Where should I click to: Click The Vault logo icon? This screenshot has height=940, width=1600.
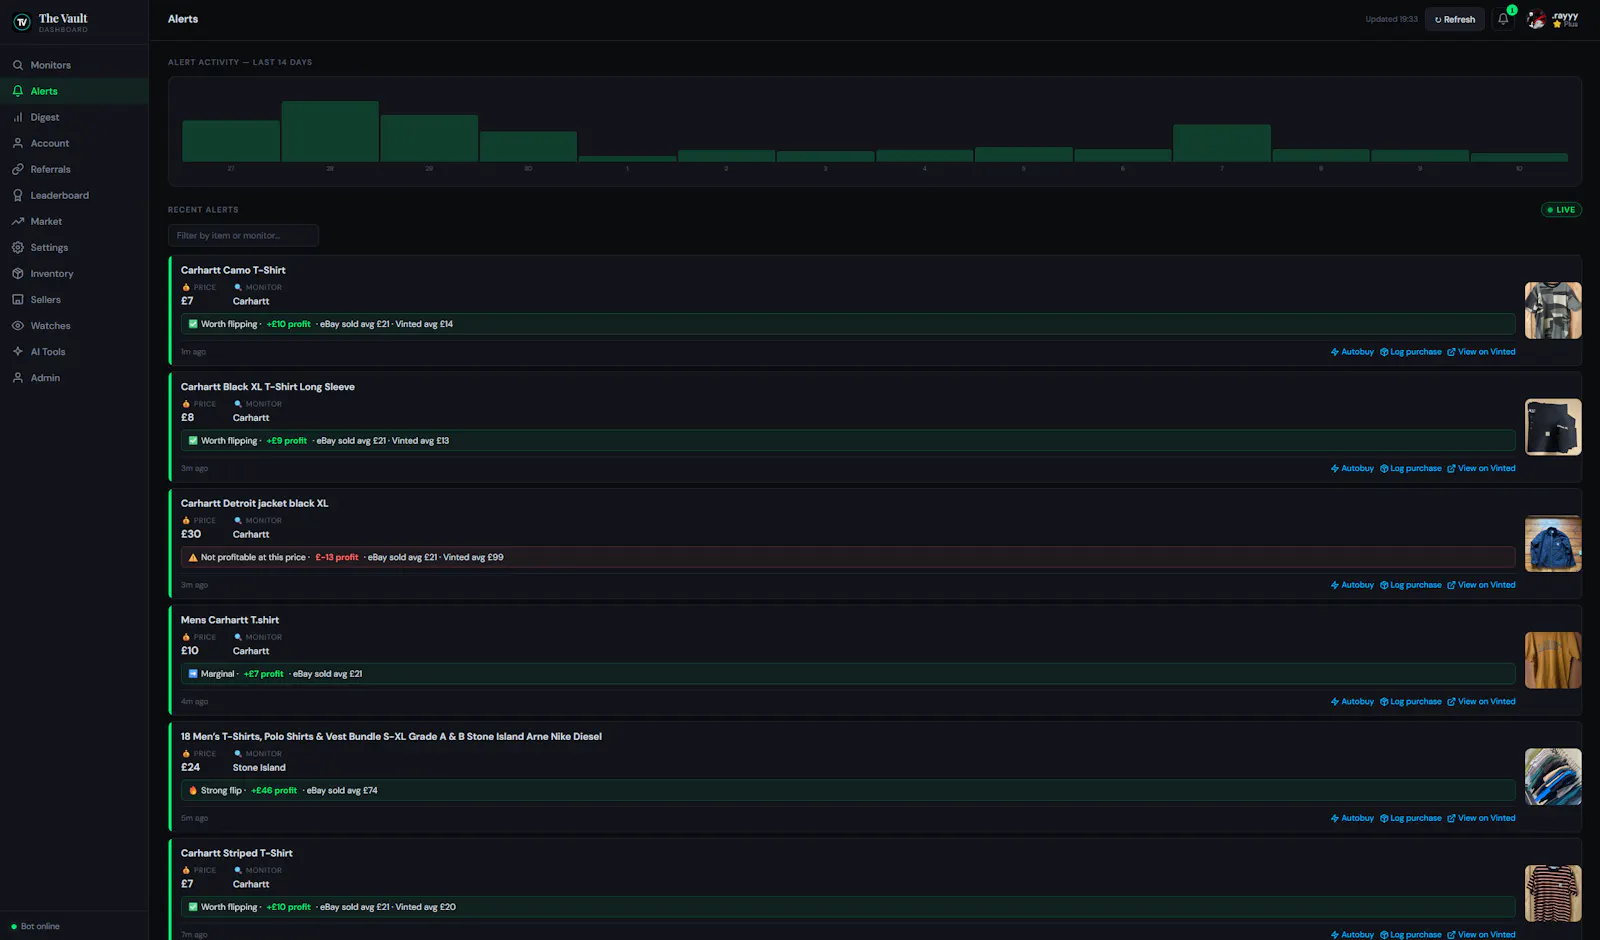[21, 22]
